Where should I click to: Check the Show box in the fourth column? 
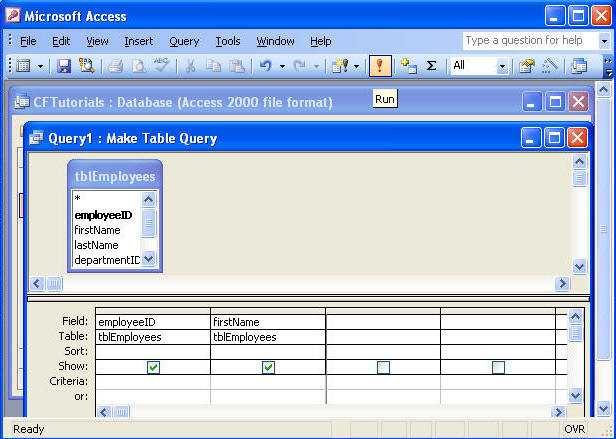tap(499, 367)
